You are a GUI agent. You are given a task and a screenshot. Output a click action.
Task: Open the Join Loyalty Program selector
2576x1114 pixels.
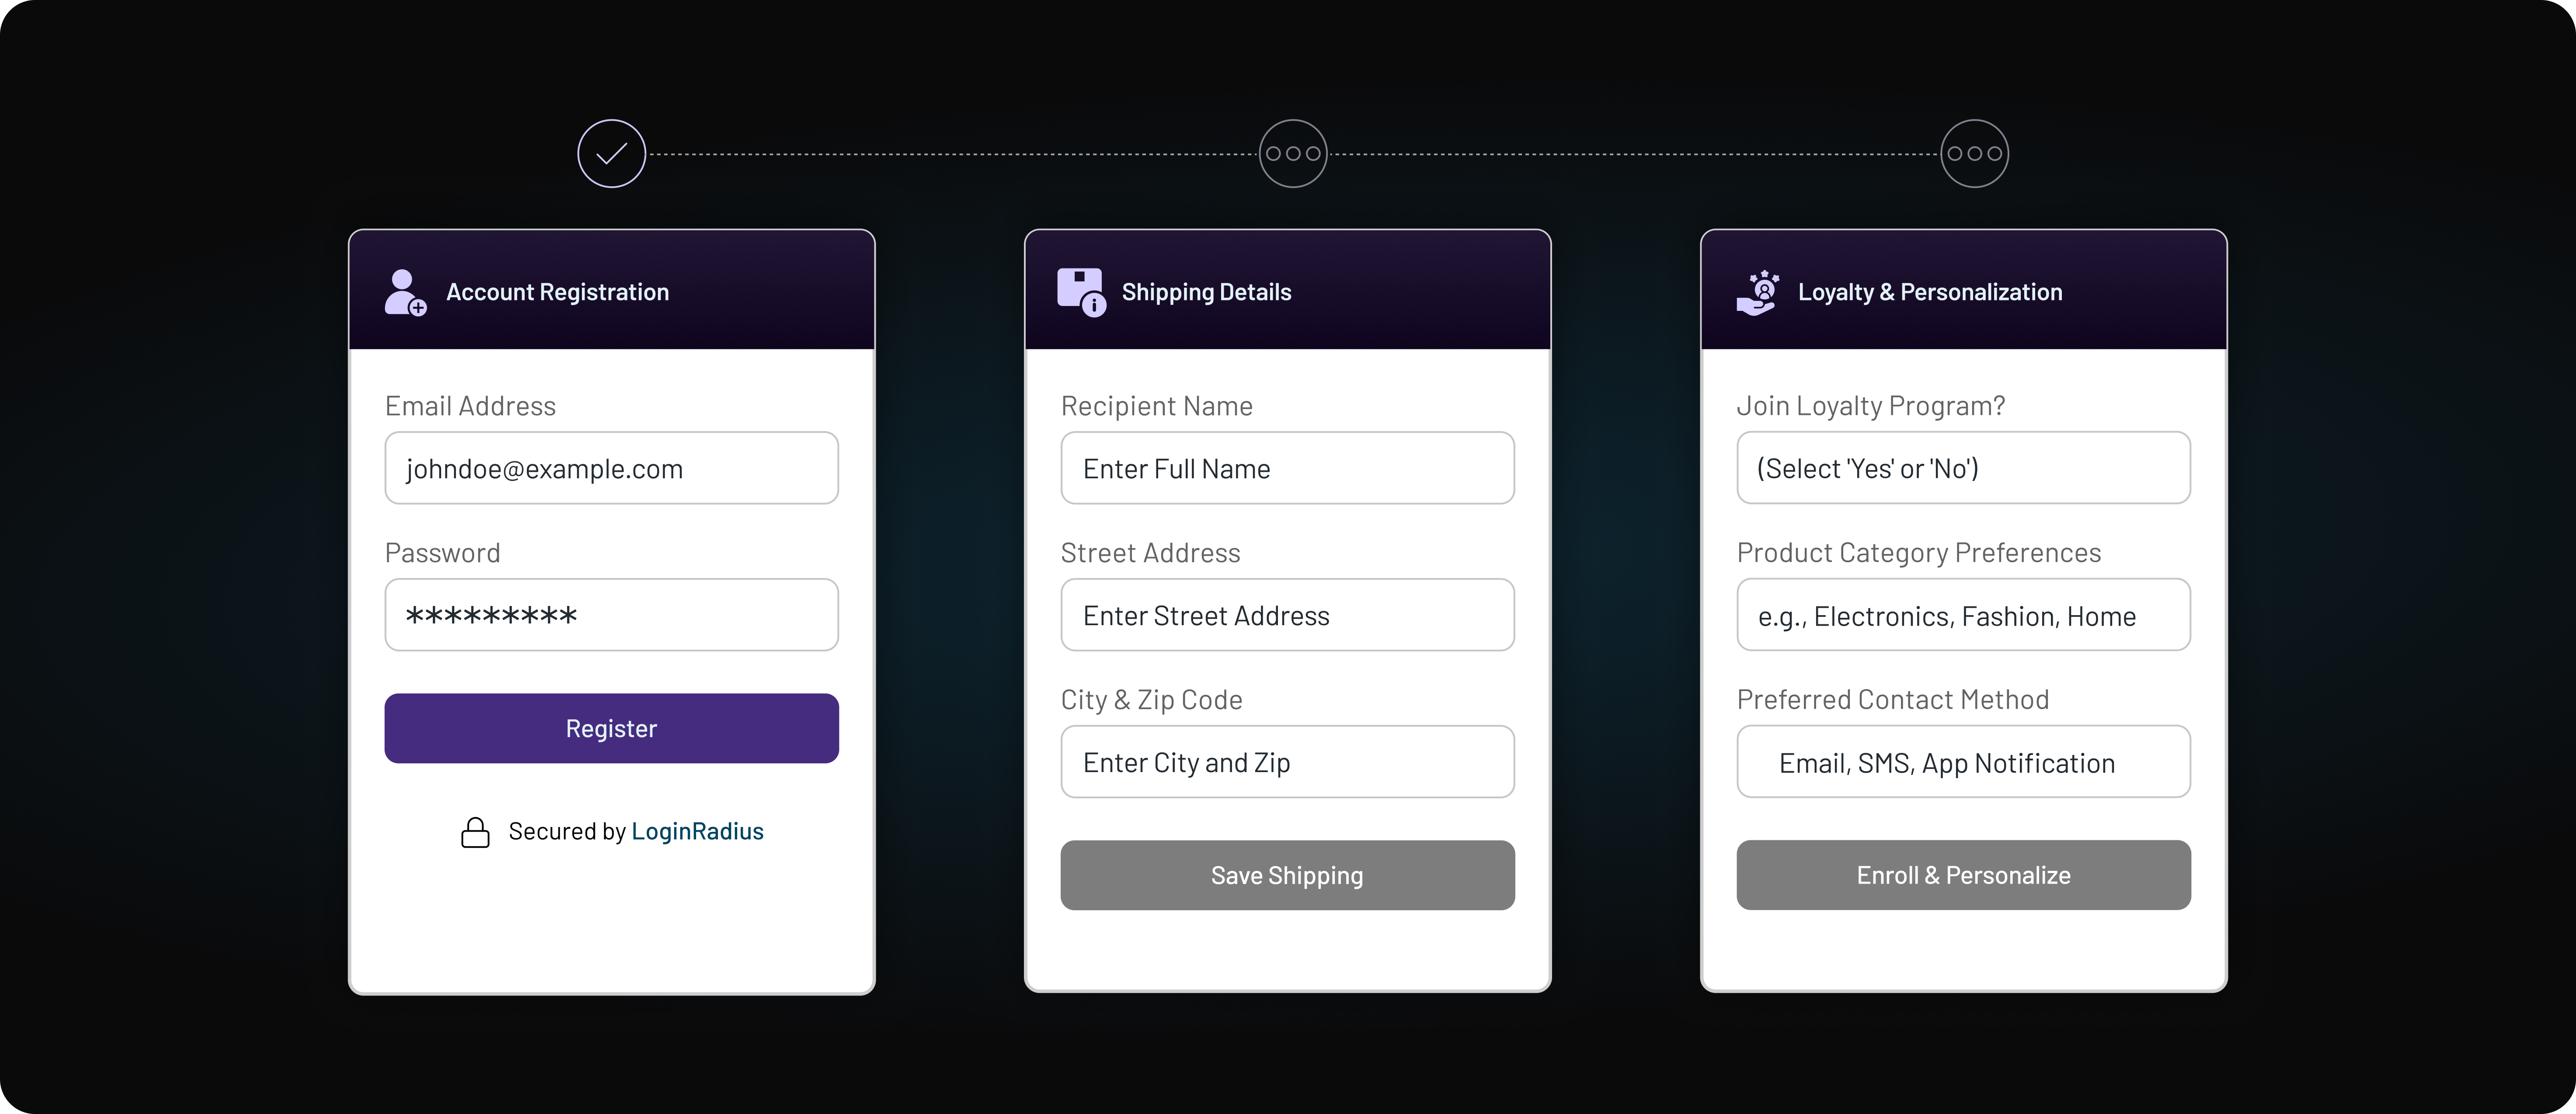(x=1963, y=468)
